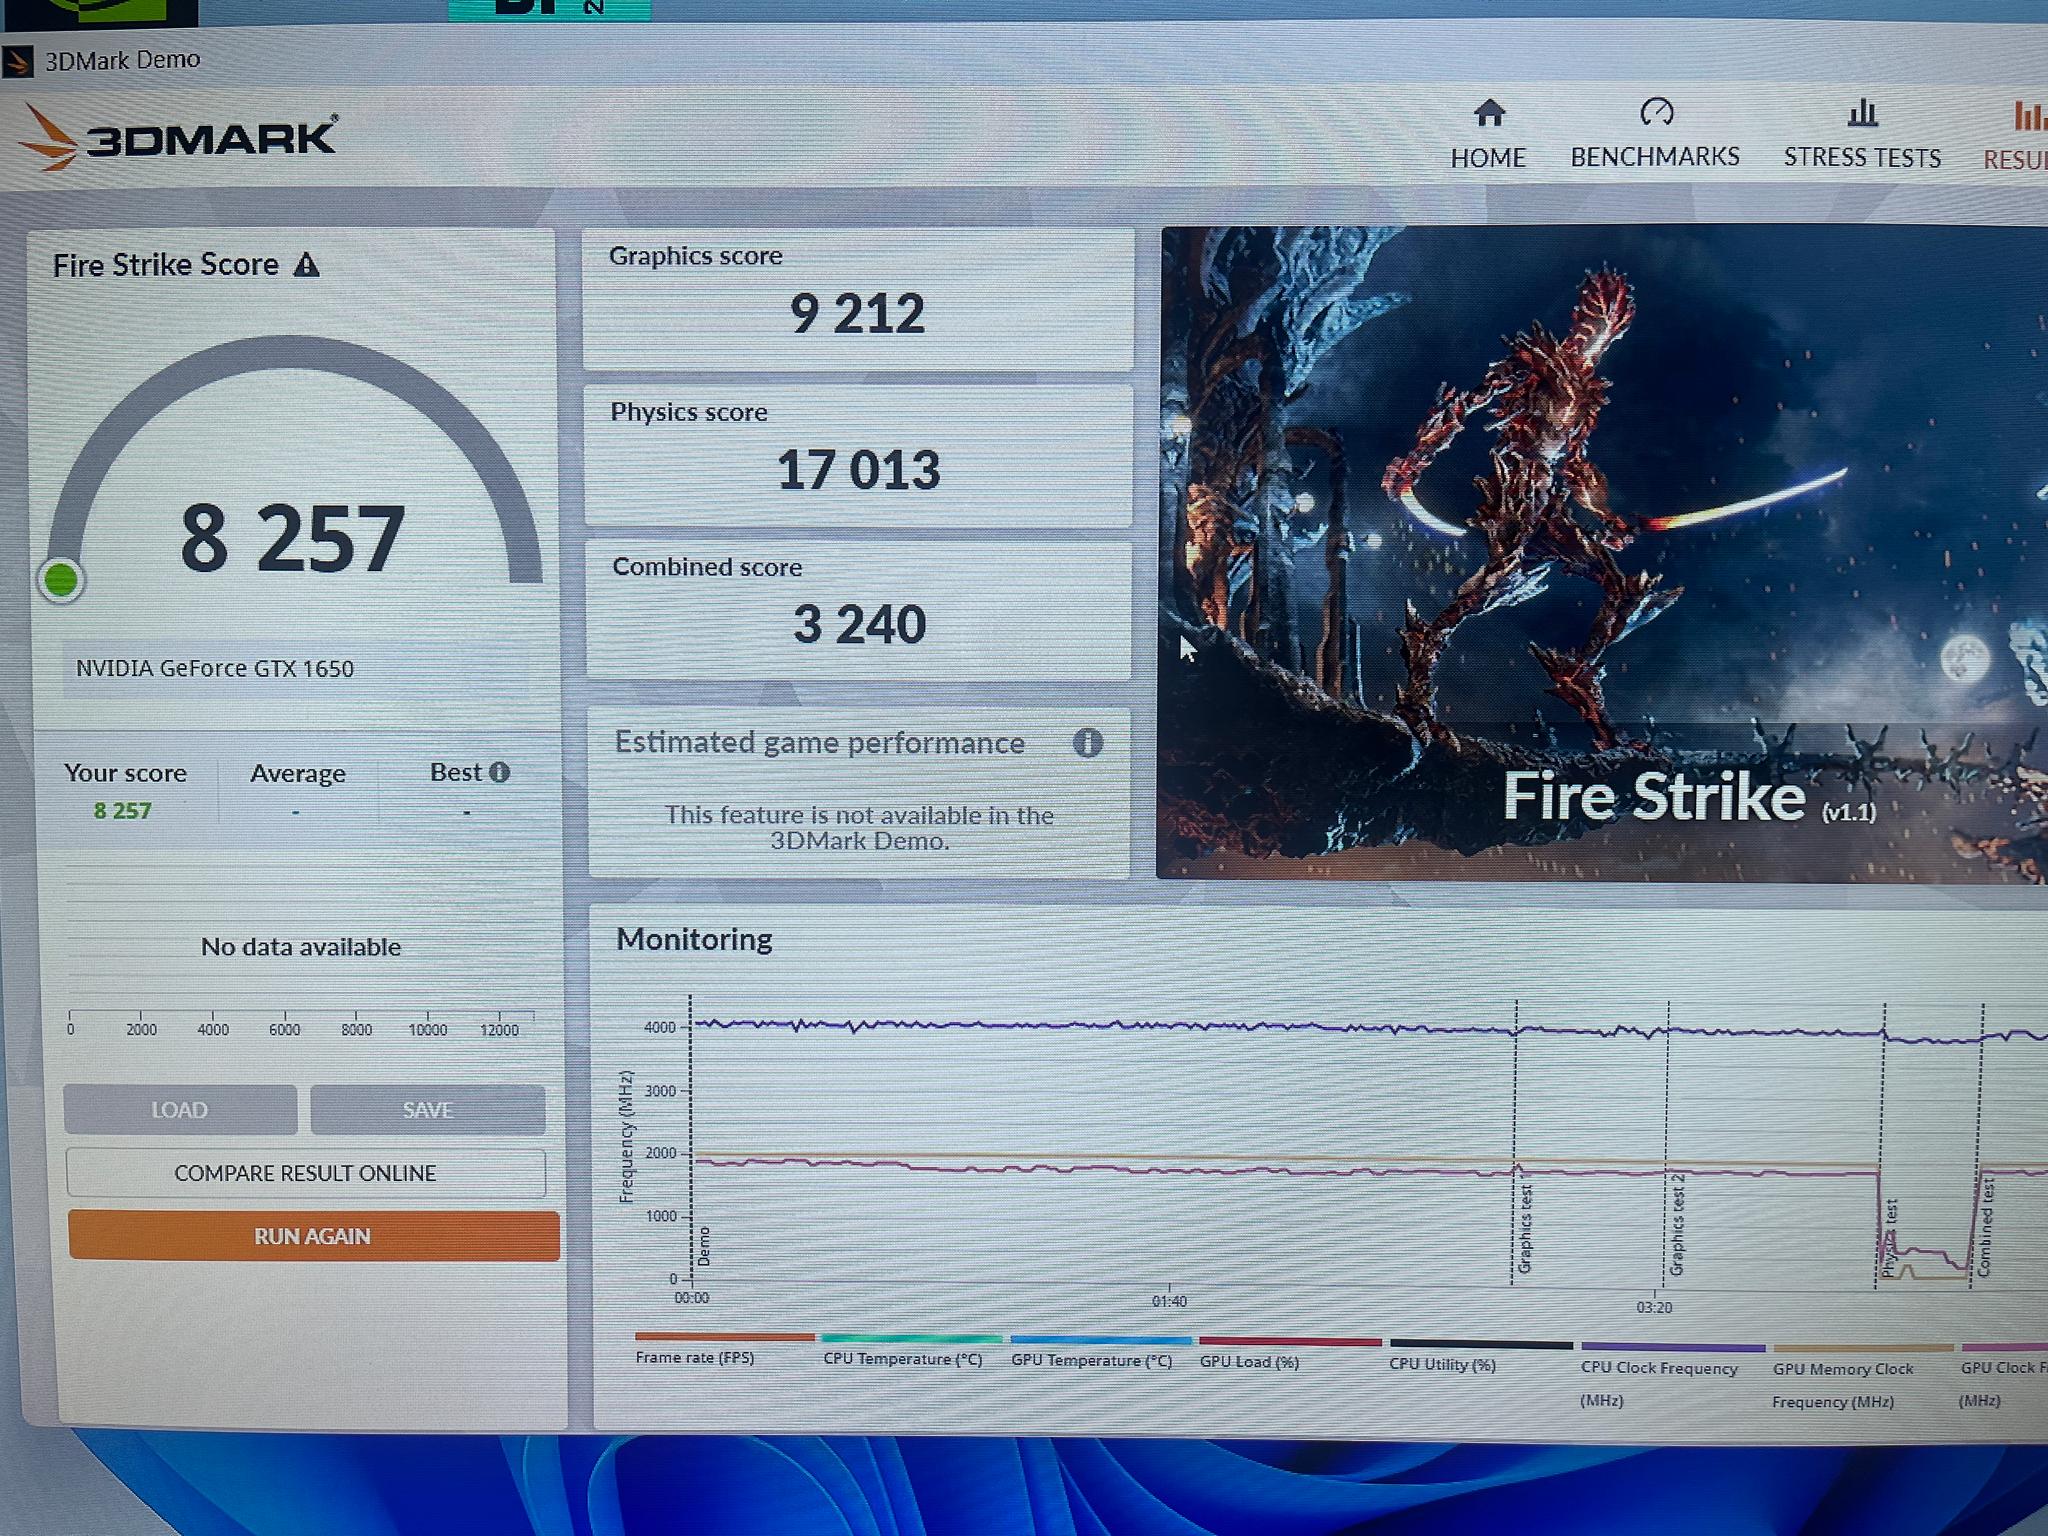The image size is (2048, 1536).
Task: Open the Results chart icon
Action: (2029, 117)
